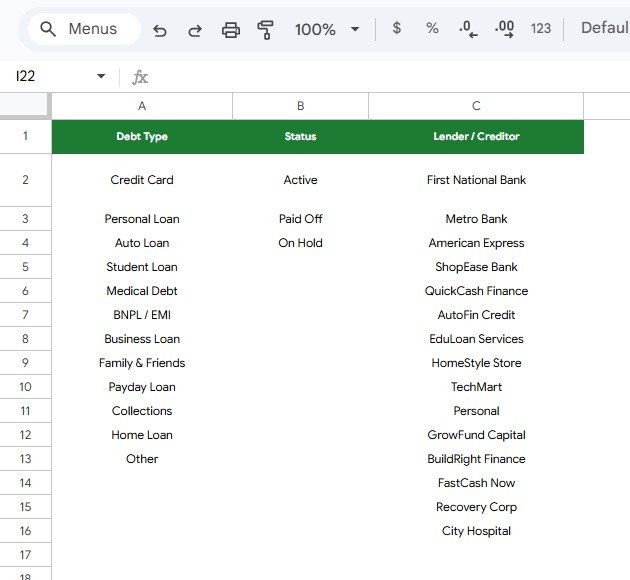Open the Menus search box
This screenshot has height=580, width=630.
pos(84,29)
